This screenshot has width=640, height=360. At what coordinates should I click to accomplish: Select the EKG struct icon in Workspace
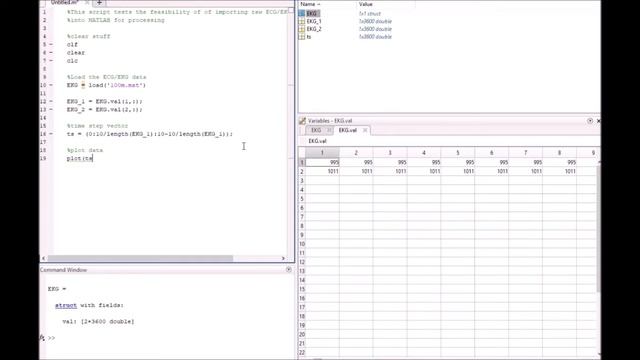(302, 13)
